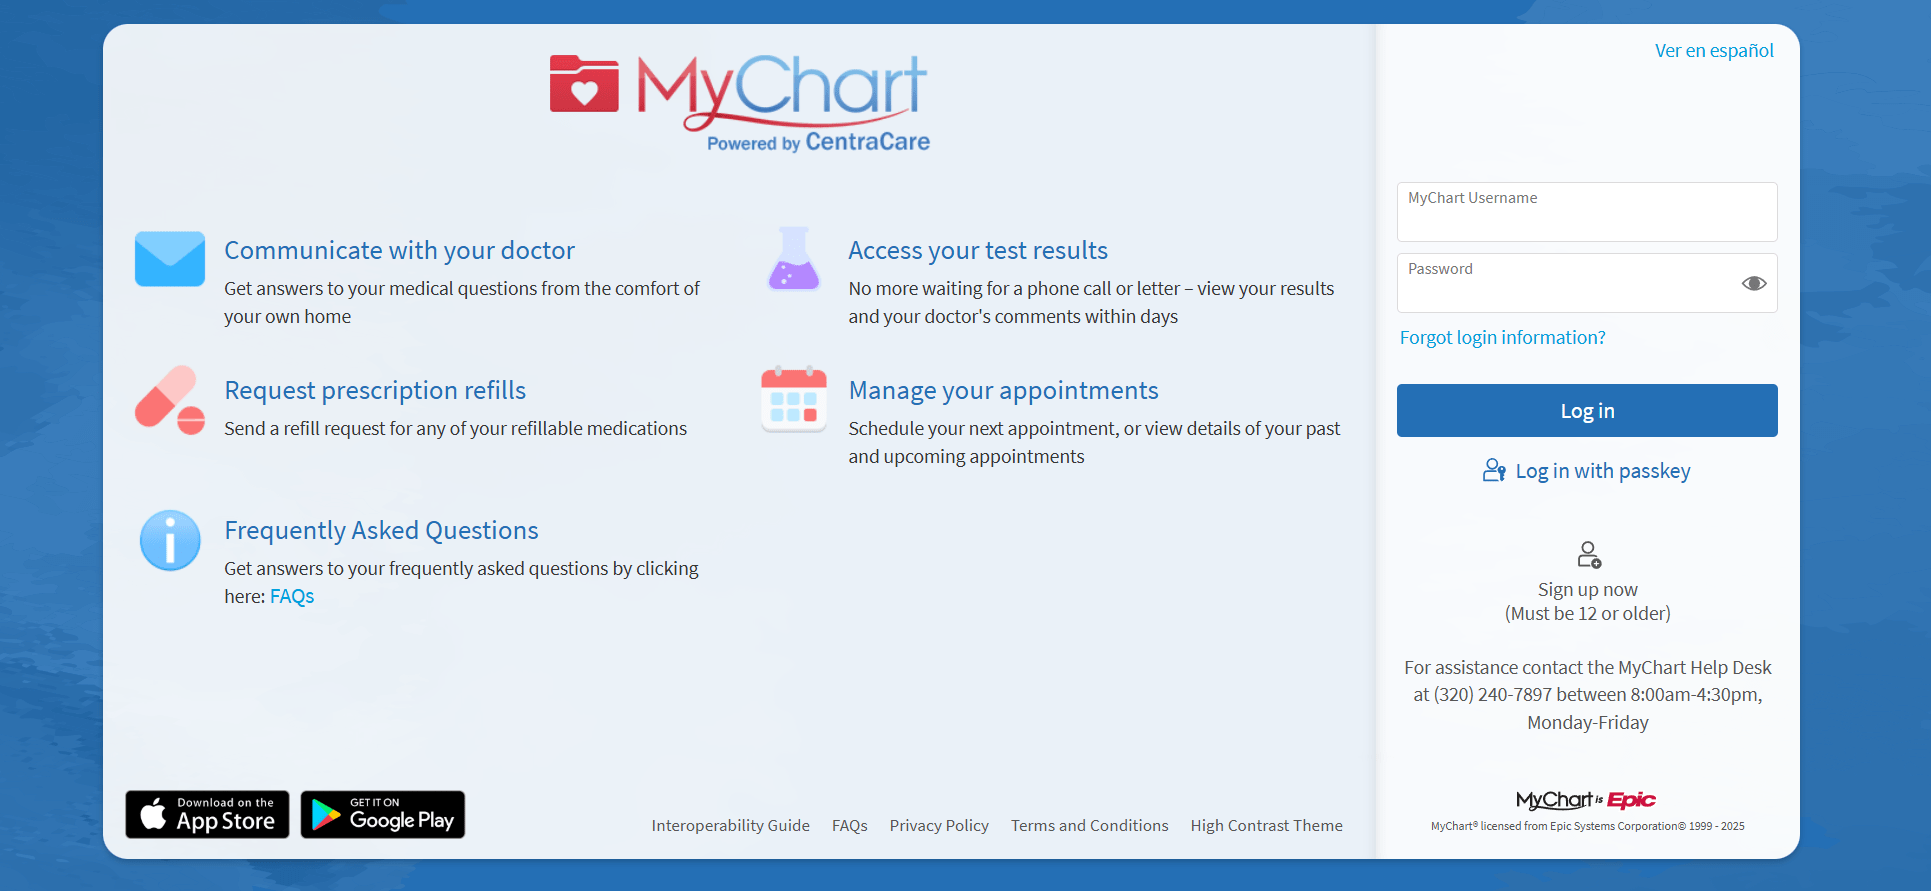Click "(Must be 12 or older)" text
The image size is (1931, 891).
1588,614
